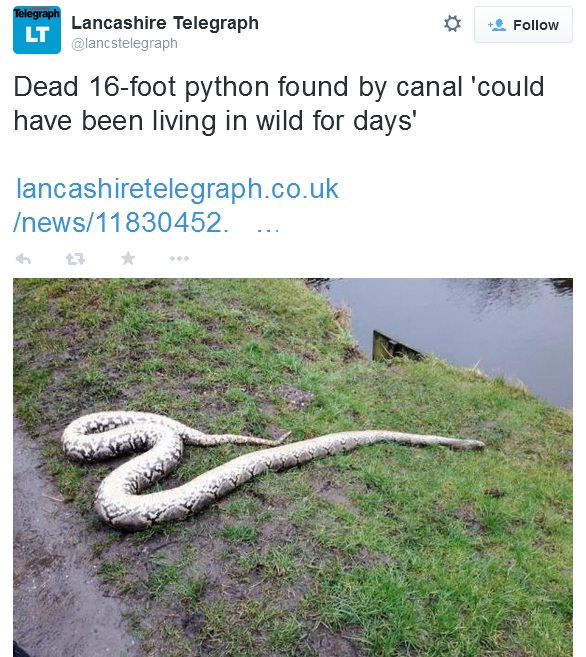Click the person-plus icon inside Follow
Image resolution: width=586 pixels, height=657 pixels.
[x=497, y=25]
